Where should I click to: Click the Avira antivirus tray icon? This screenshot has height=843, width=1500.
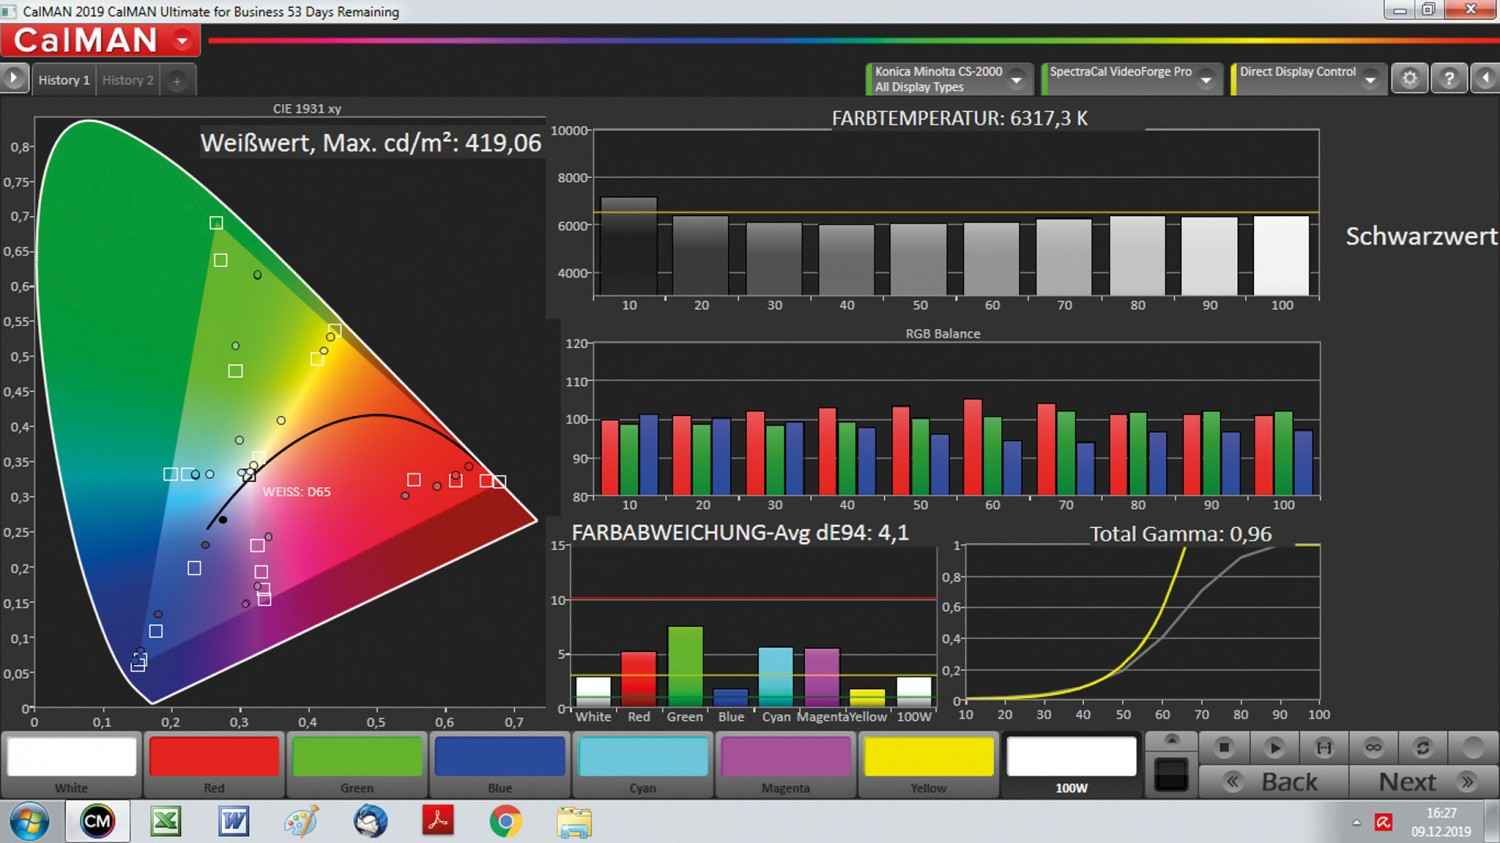tap(1384, 822)
